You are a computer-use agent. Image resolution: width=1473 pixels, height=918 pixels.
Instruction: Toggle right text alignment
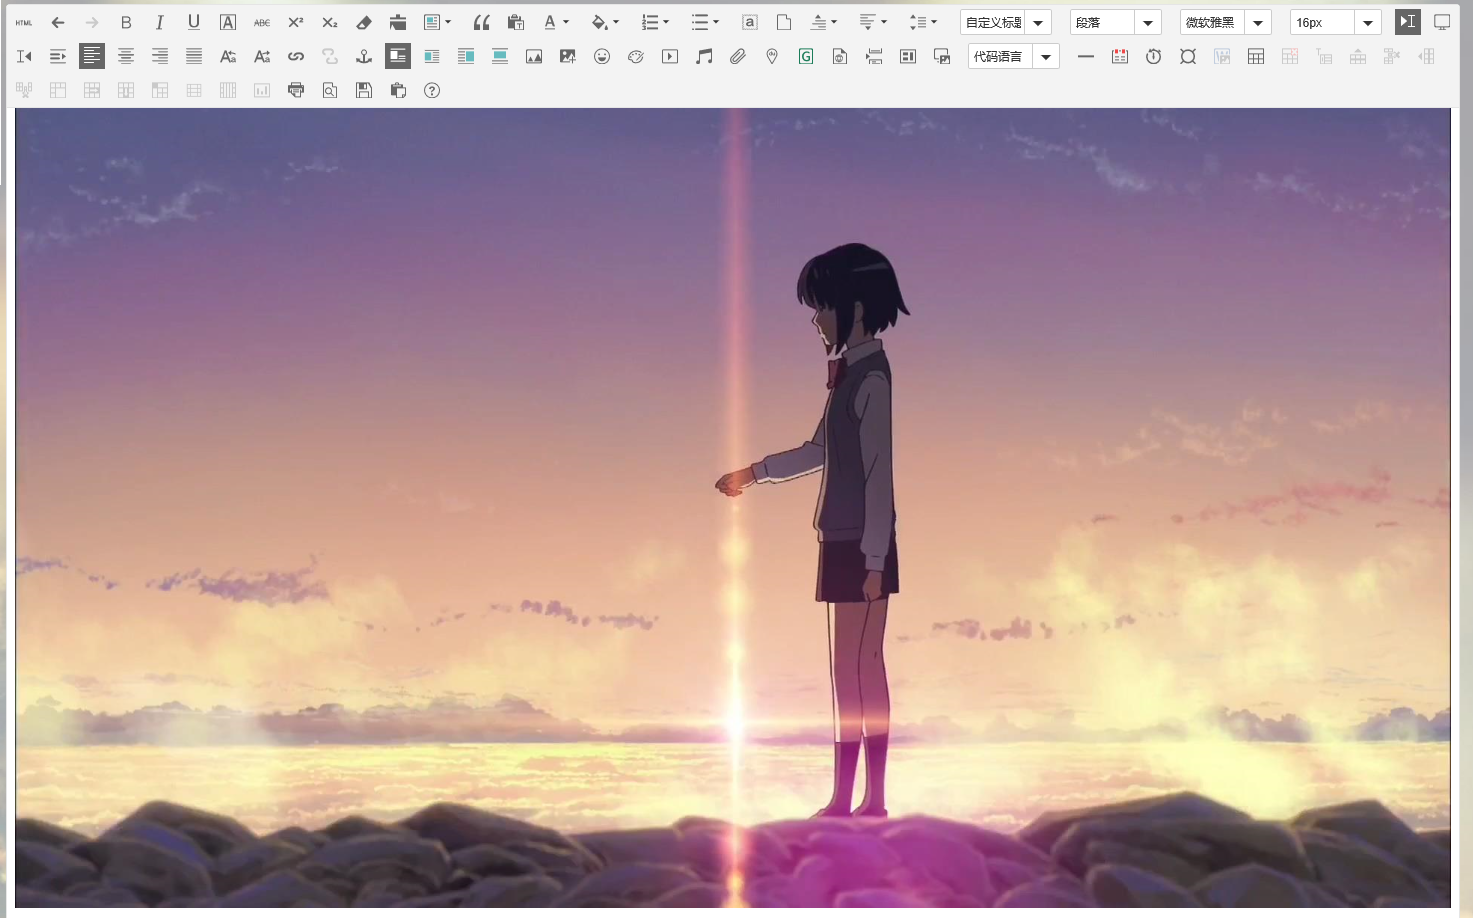pos(160,56)
